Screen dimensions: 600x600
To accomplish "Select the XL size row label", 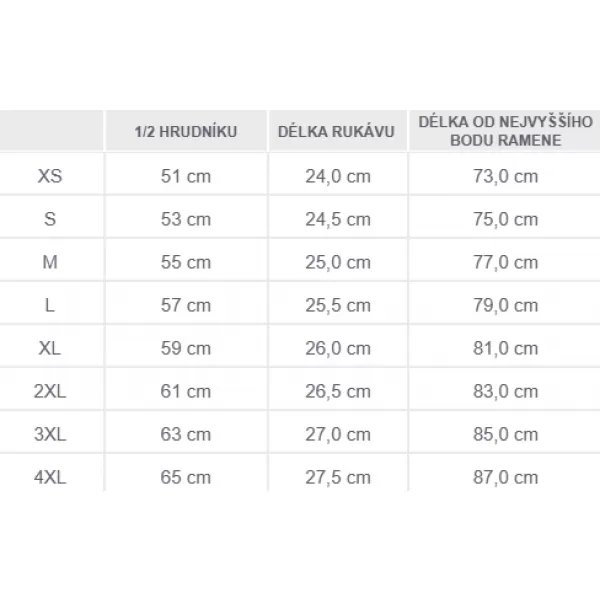I will point(50,348).
